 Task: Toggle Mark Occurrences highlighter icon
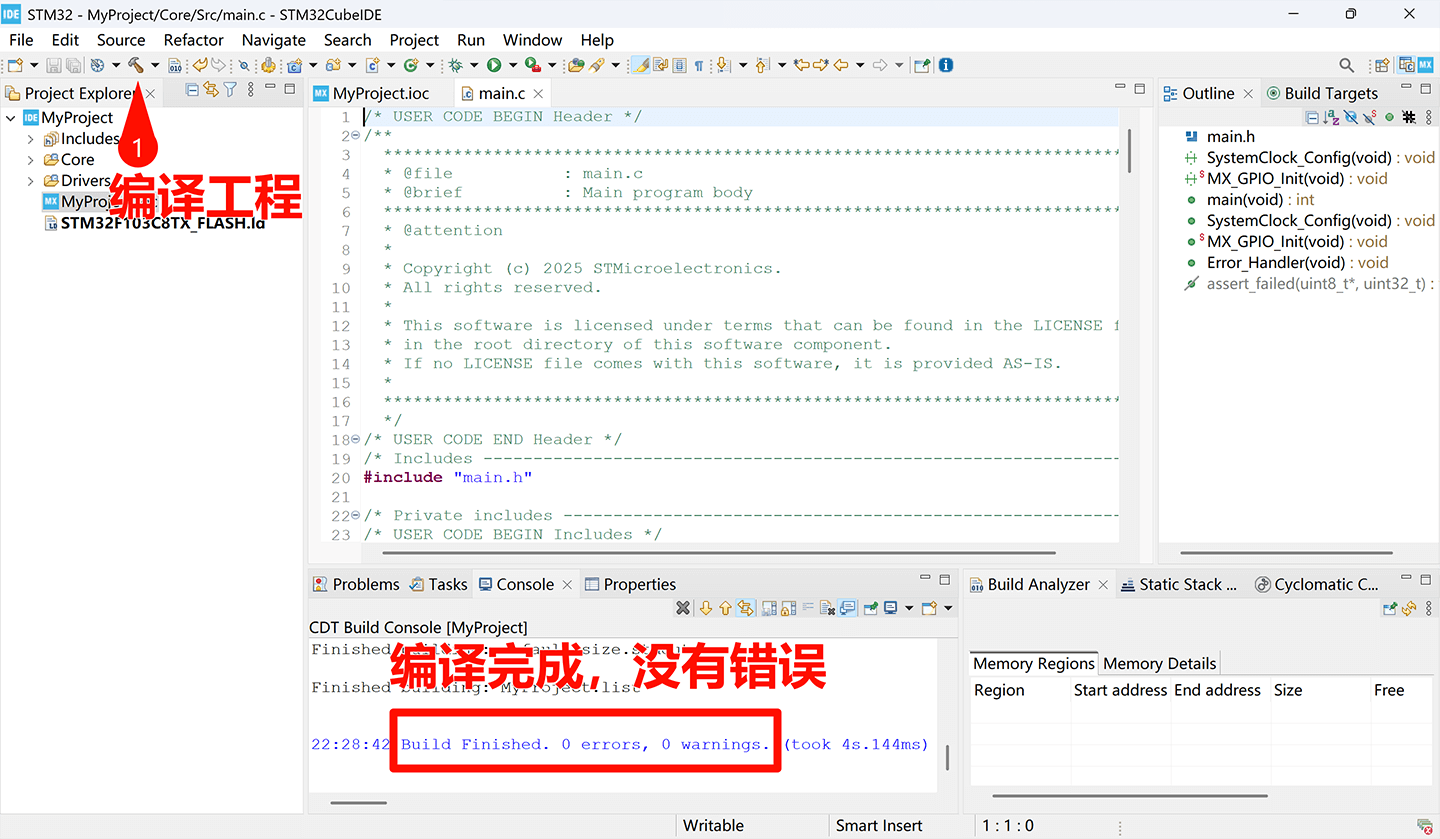click(640, 65)
